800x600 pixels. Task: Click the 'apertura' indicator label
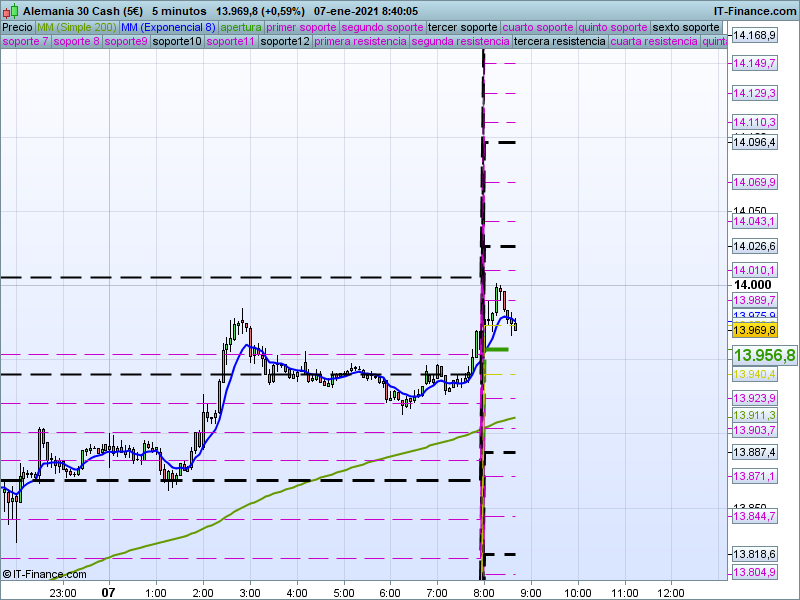click(x=241, y=27)
